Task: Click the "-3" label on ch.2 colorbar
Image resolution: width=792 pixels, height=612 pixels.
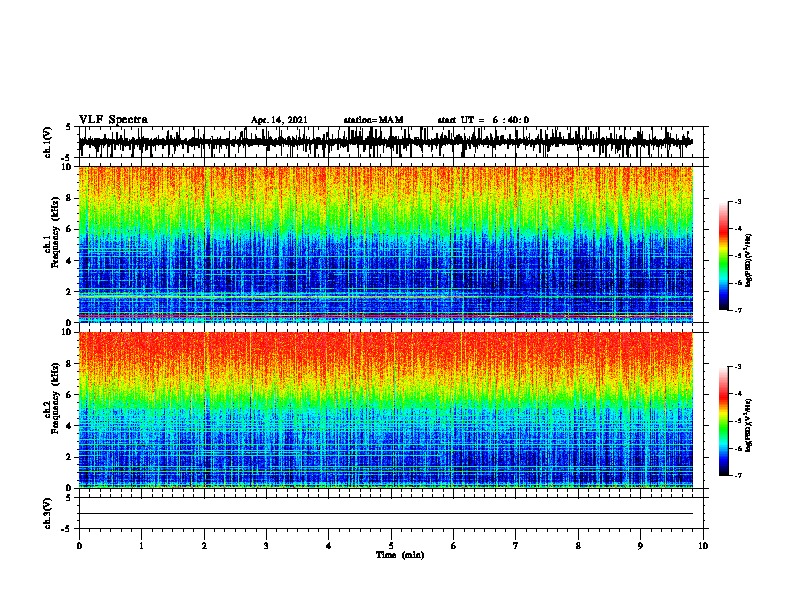Action: pos(737,367)
